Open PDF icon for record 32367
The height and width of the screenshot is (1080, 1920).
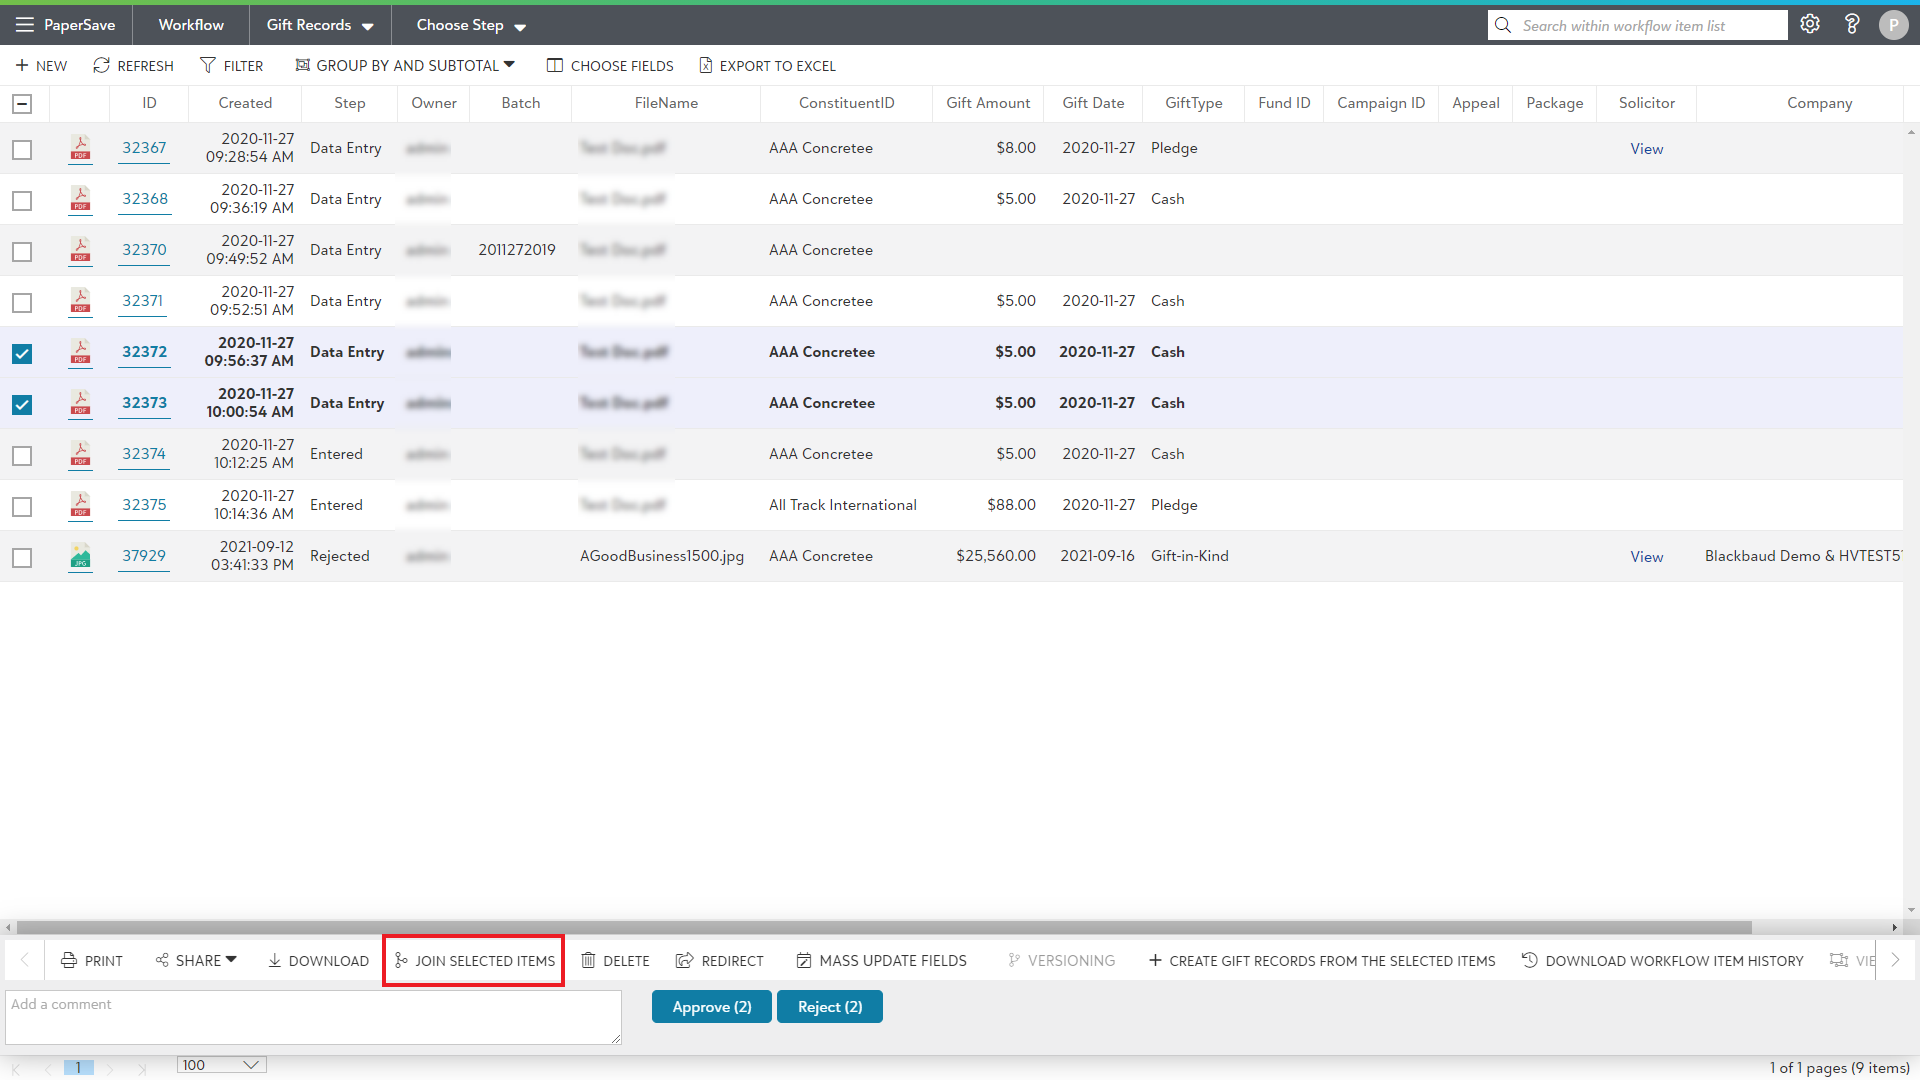[x=80, y=149]
